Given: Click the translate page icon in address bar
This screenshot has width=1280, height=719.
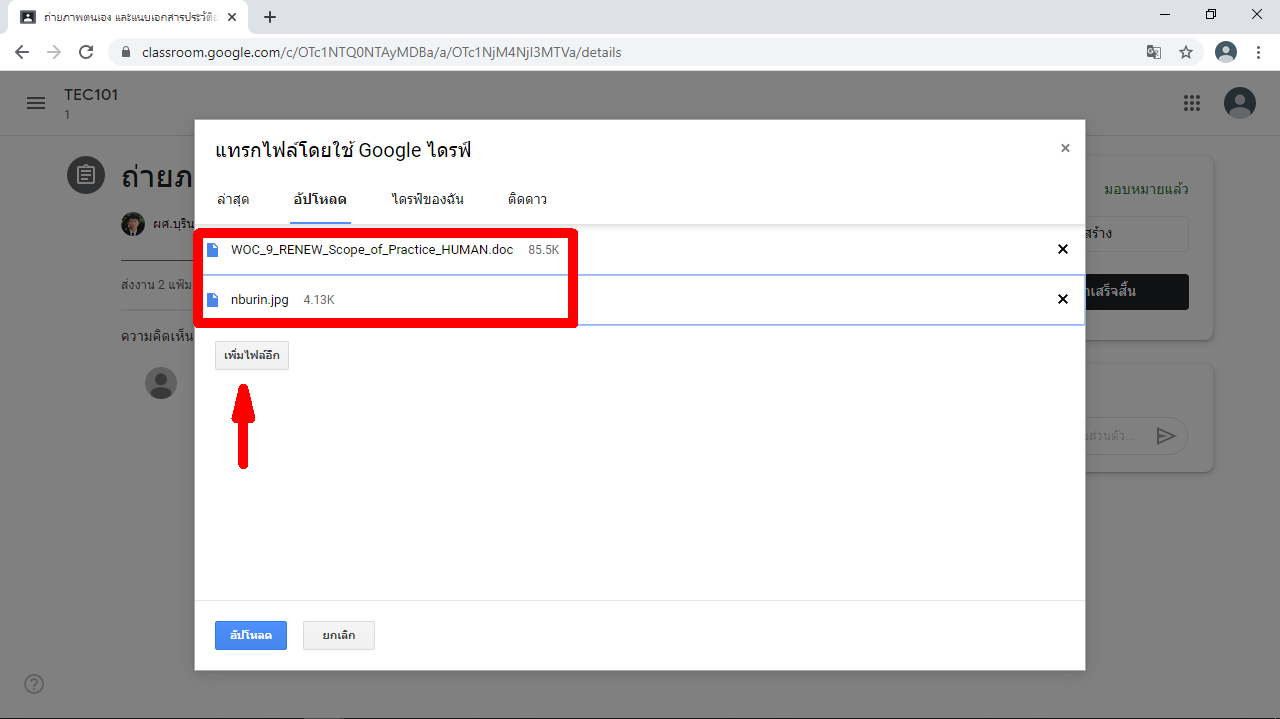Looking at the screenshot, I should tap(1154, 52).
